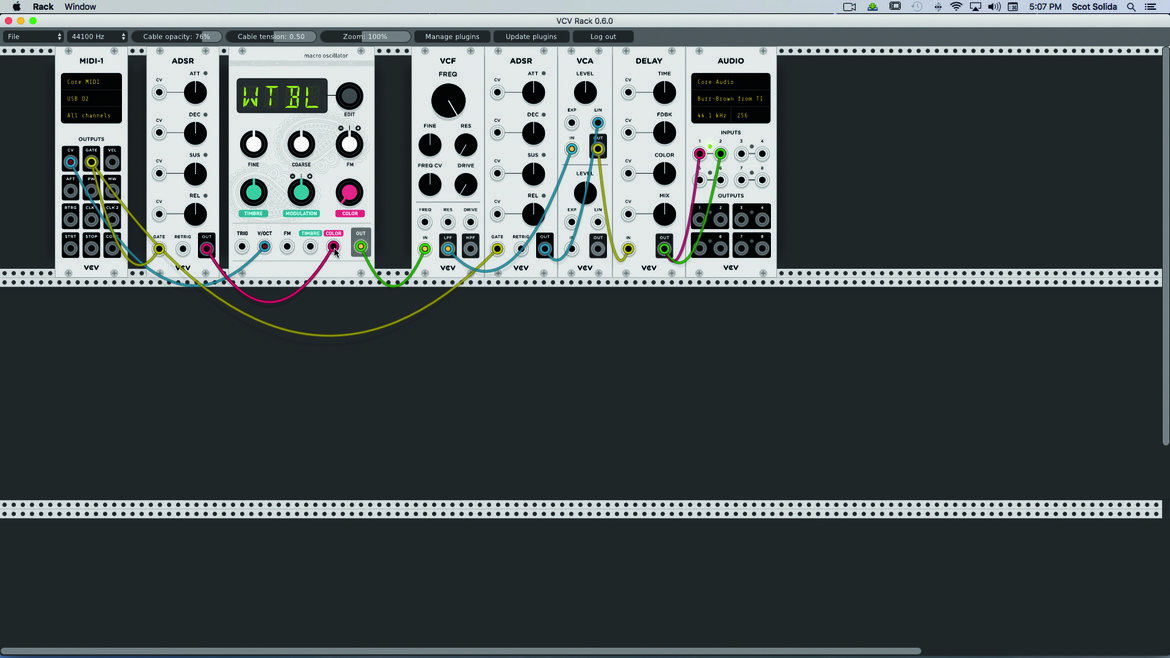Click the STRT output jack on MIDI-1
Screen dimensions: 1170x658
(70, 248)
